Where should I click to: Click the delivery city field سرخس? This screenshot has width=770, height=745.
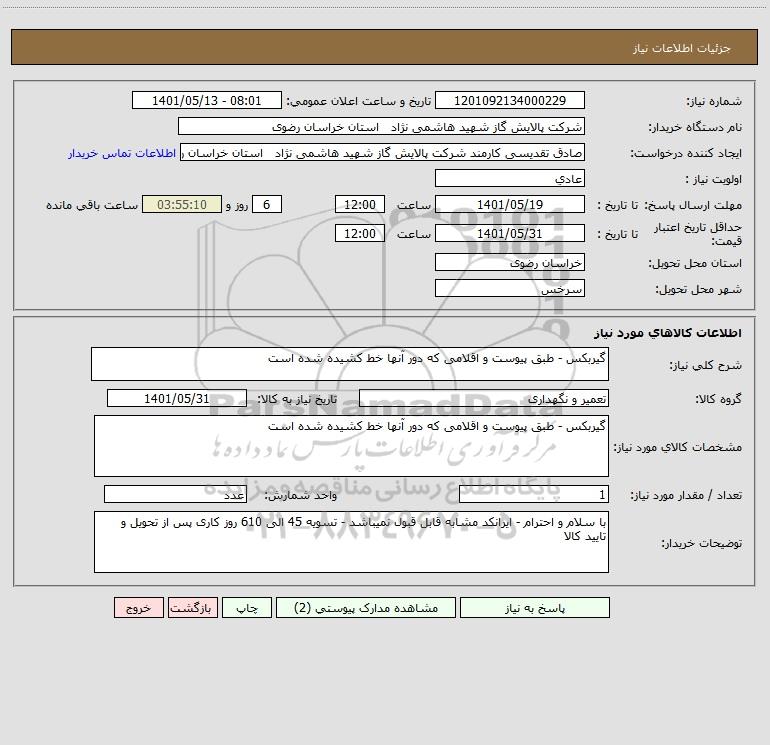[x=510, y=288]
